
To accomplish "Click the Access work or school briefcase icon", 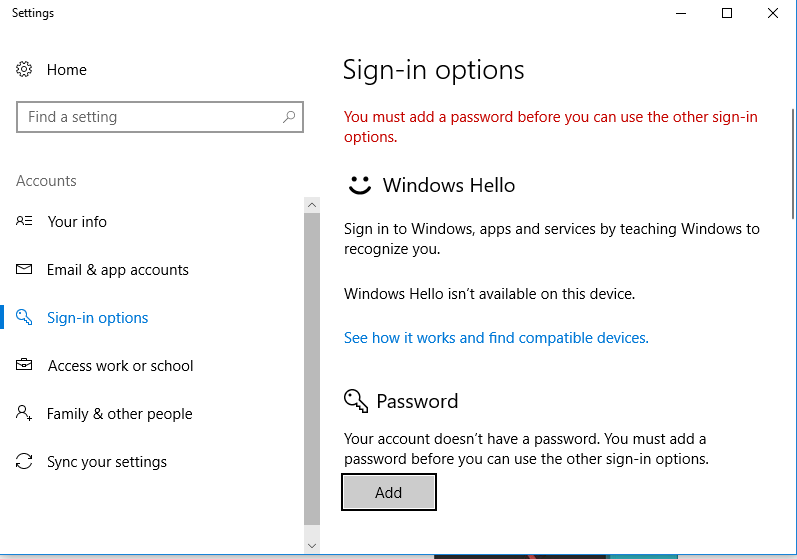I will coord(24,366).
